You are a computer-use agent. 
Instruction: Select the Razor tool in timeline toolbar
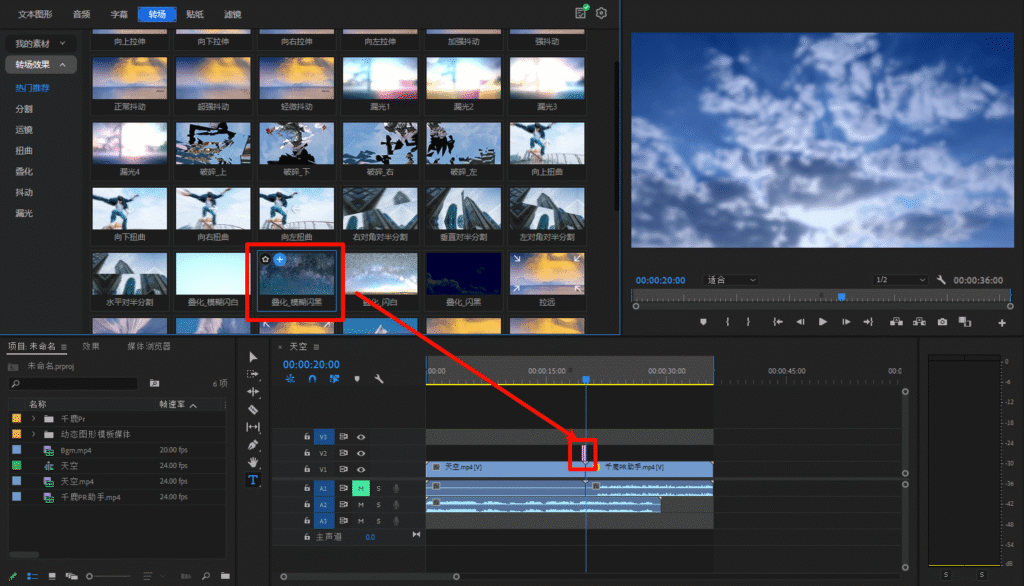coord(253,409)
